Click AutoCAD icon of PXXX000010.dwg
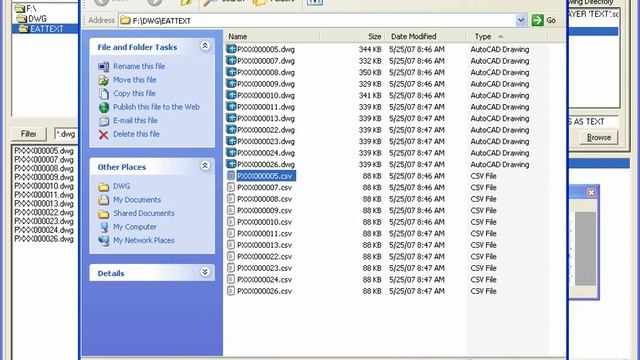This screenshot has width=640, height=360. (231, 95)
